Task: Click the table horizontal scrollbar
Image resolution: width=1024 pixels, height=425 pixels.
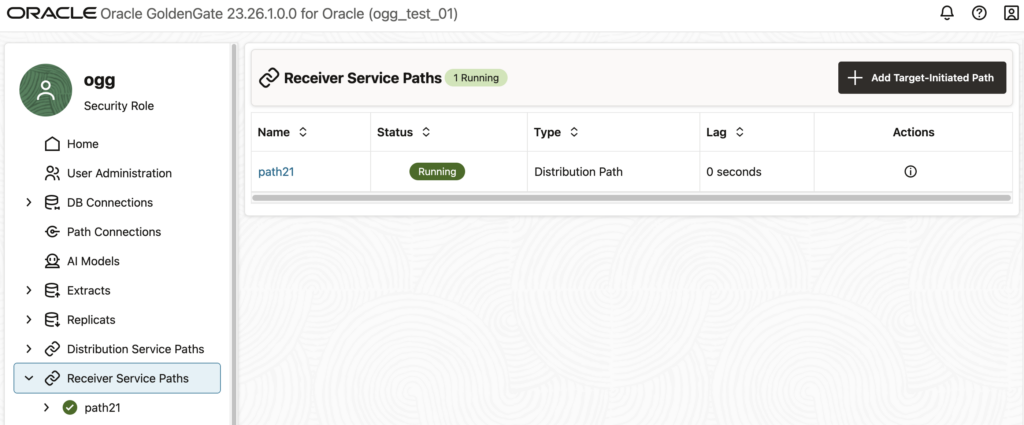Action: (632, 197)
